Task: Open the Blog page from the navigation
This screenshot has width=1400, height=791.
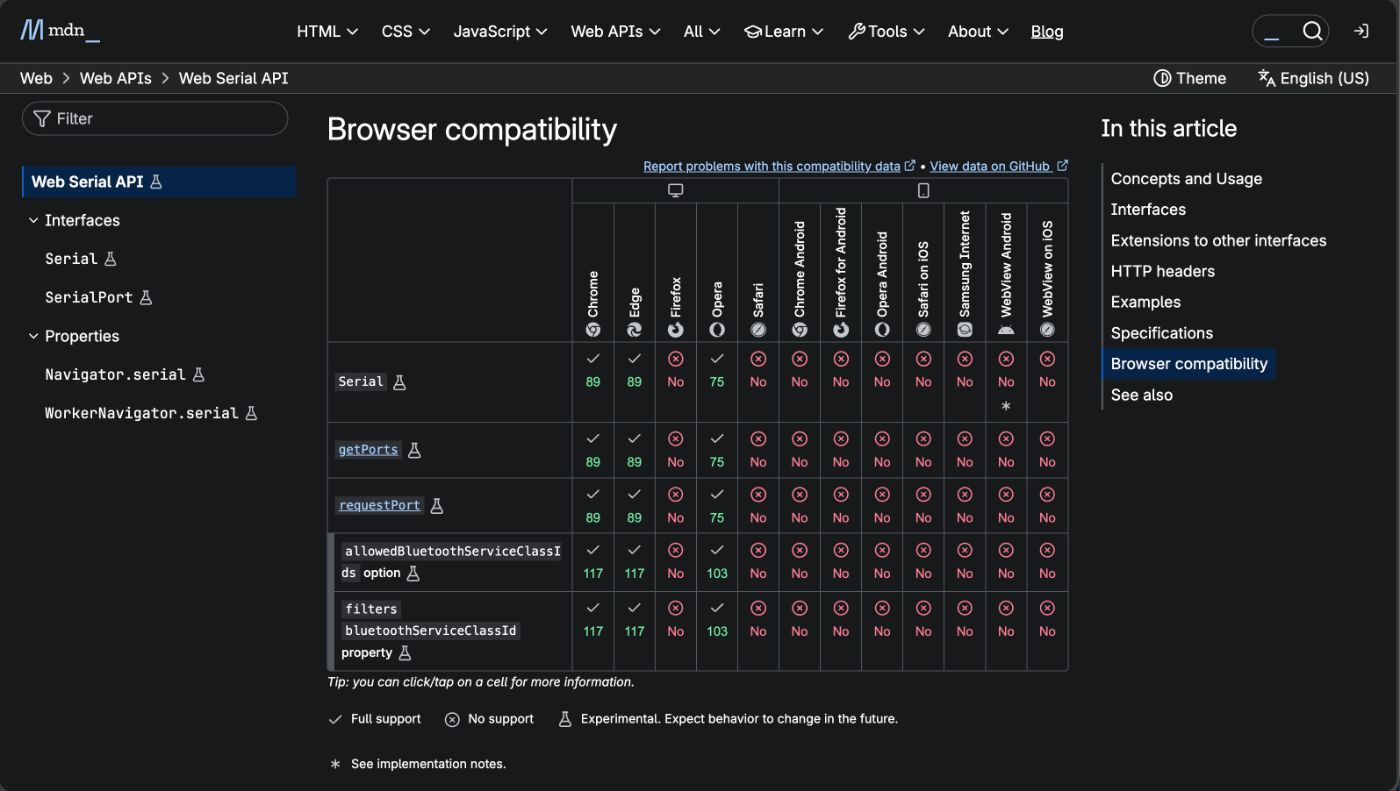Action: [x=1047, y=31]
